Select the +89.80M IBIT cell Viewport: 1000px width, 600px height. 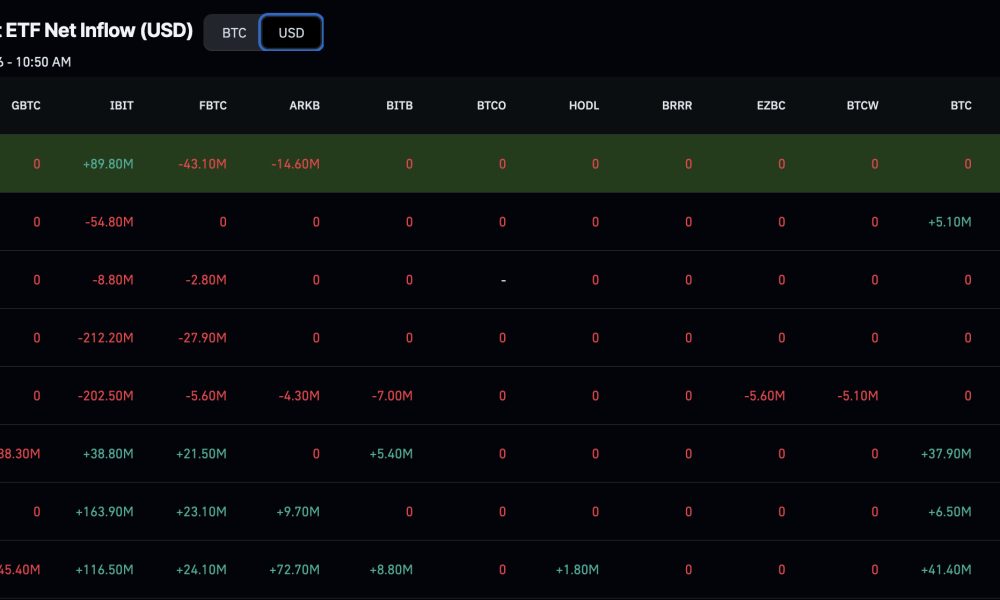pos(108,164)
